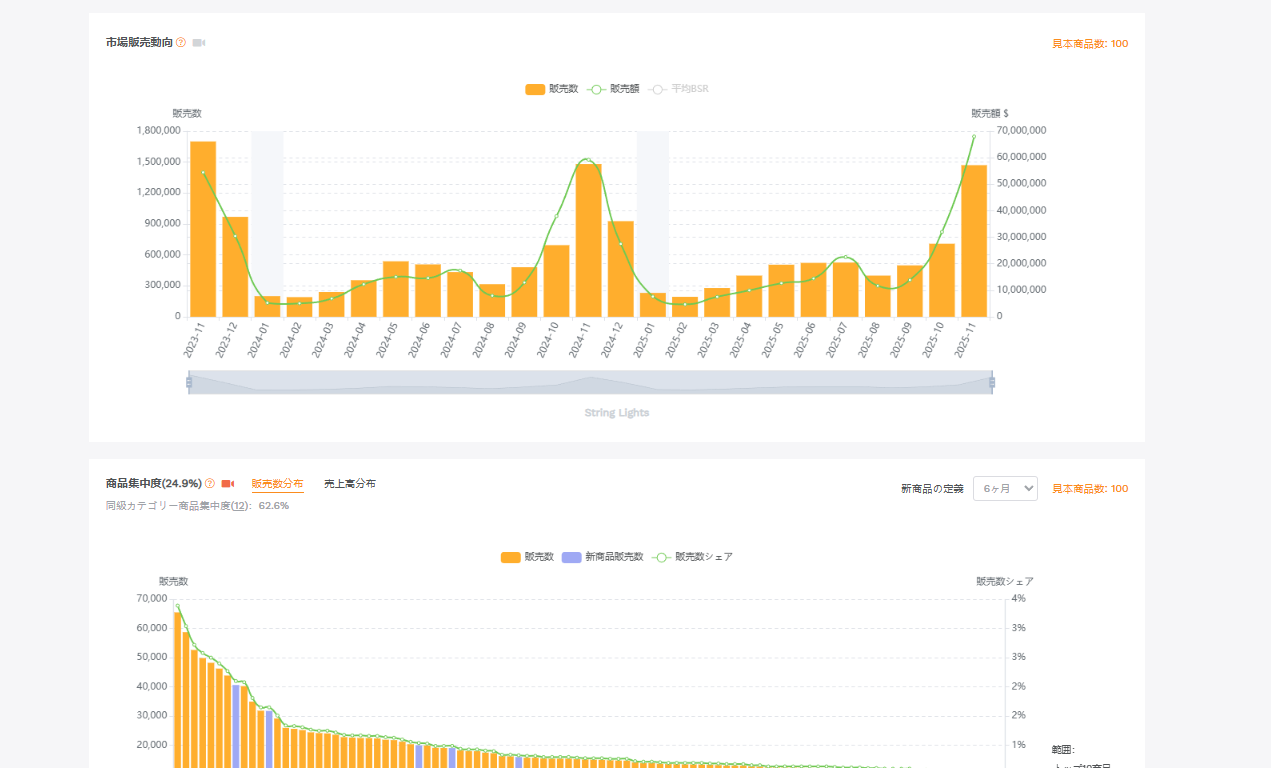Click 見本商品数: 100 in market trend panel
1271x768 pixels.
click(1089, 44)
